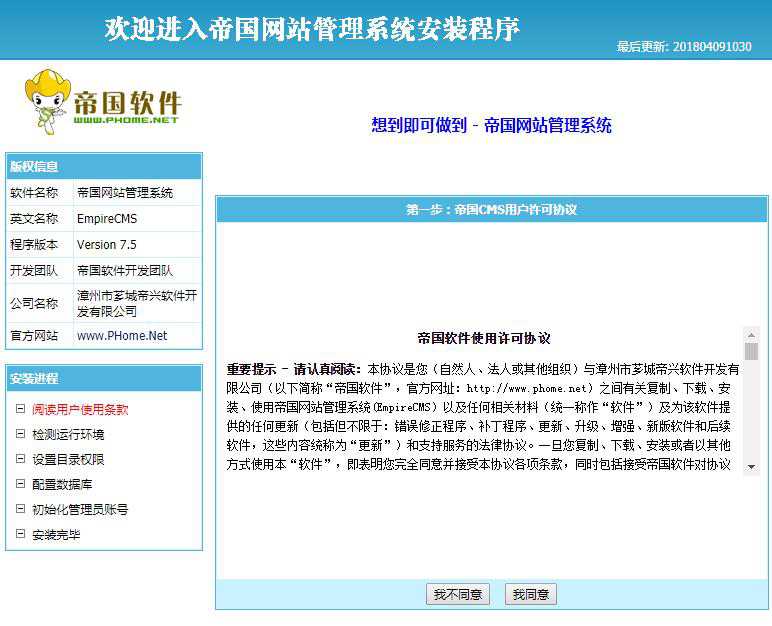Select the 初始化管理员账号 step text
This screenshot has height=626, width=772.
point(80,510)
